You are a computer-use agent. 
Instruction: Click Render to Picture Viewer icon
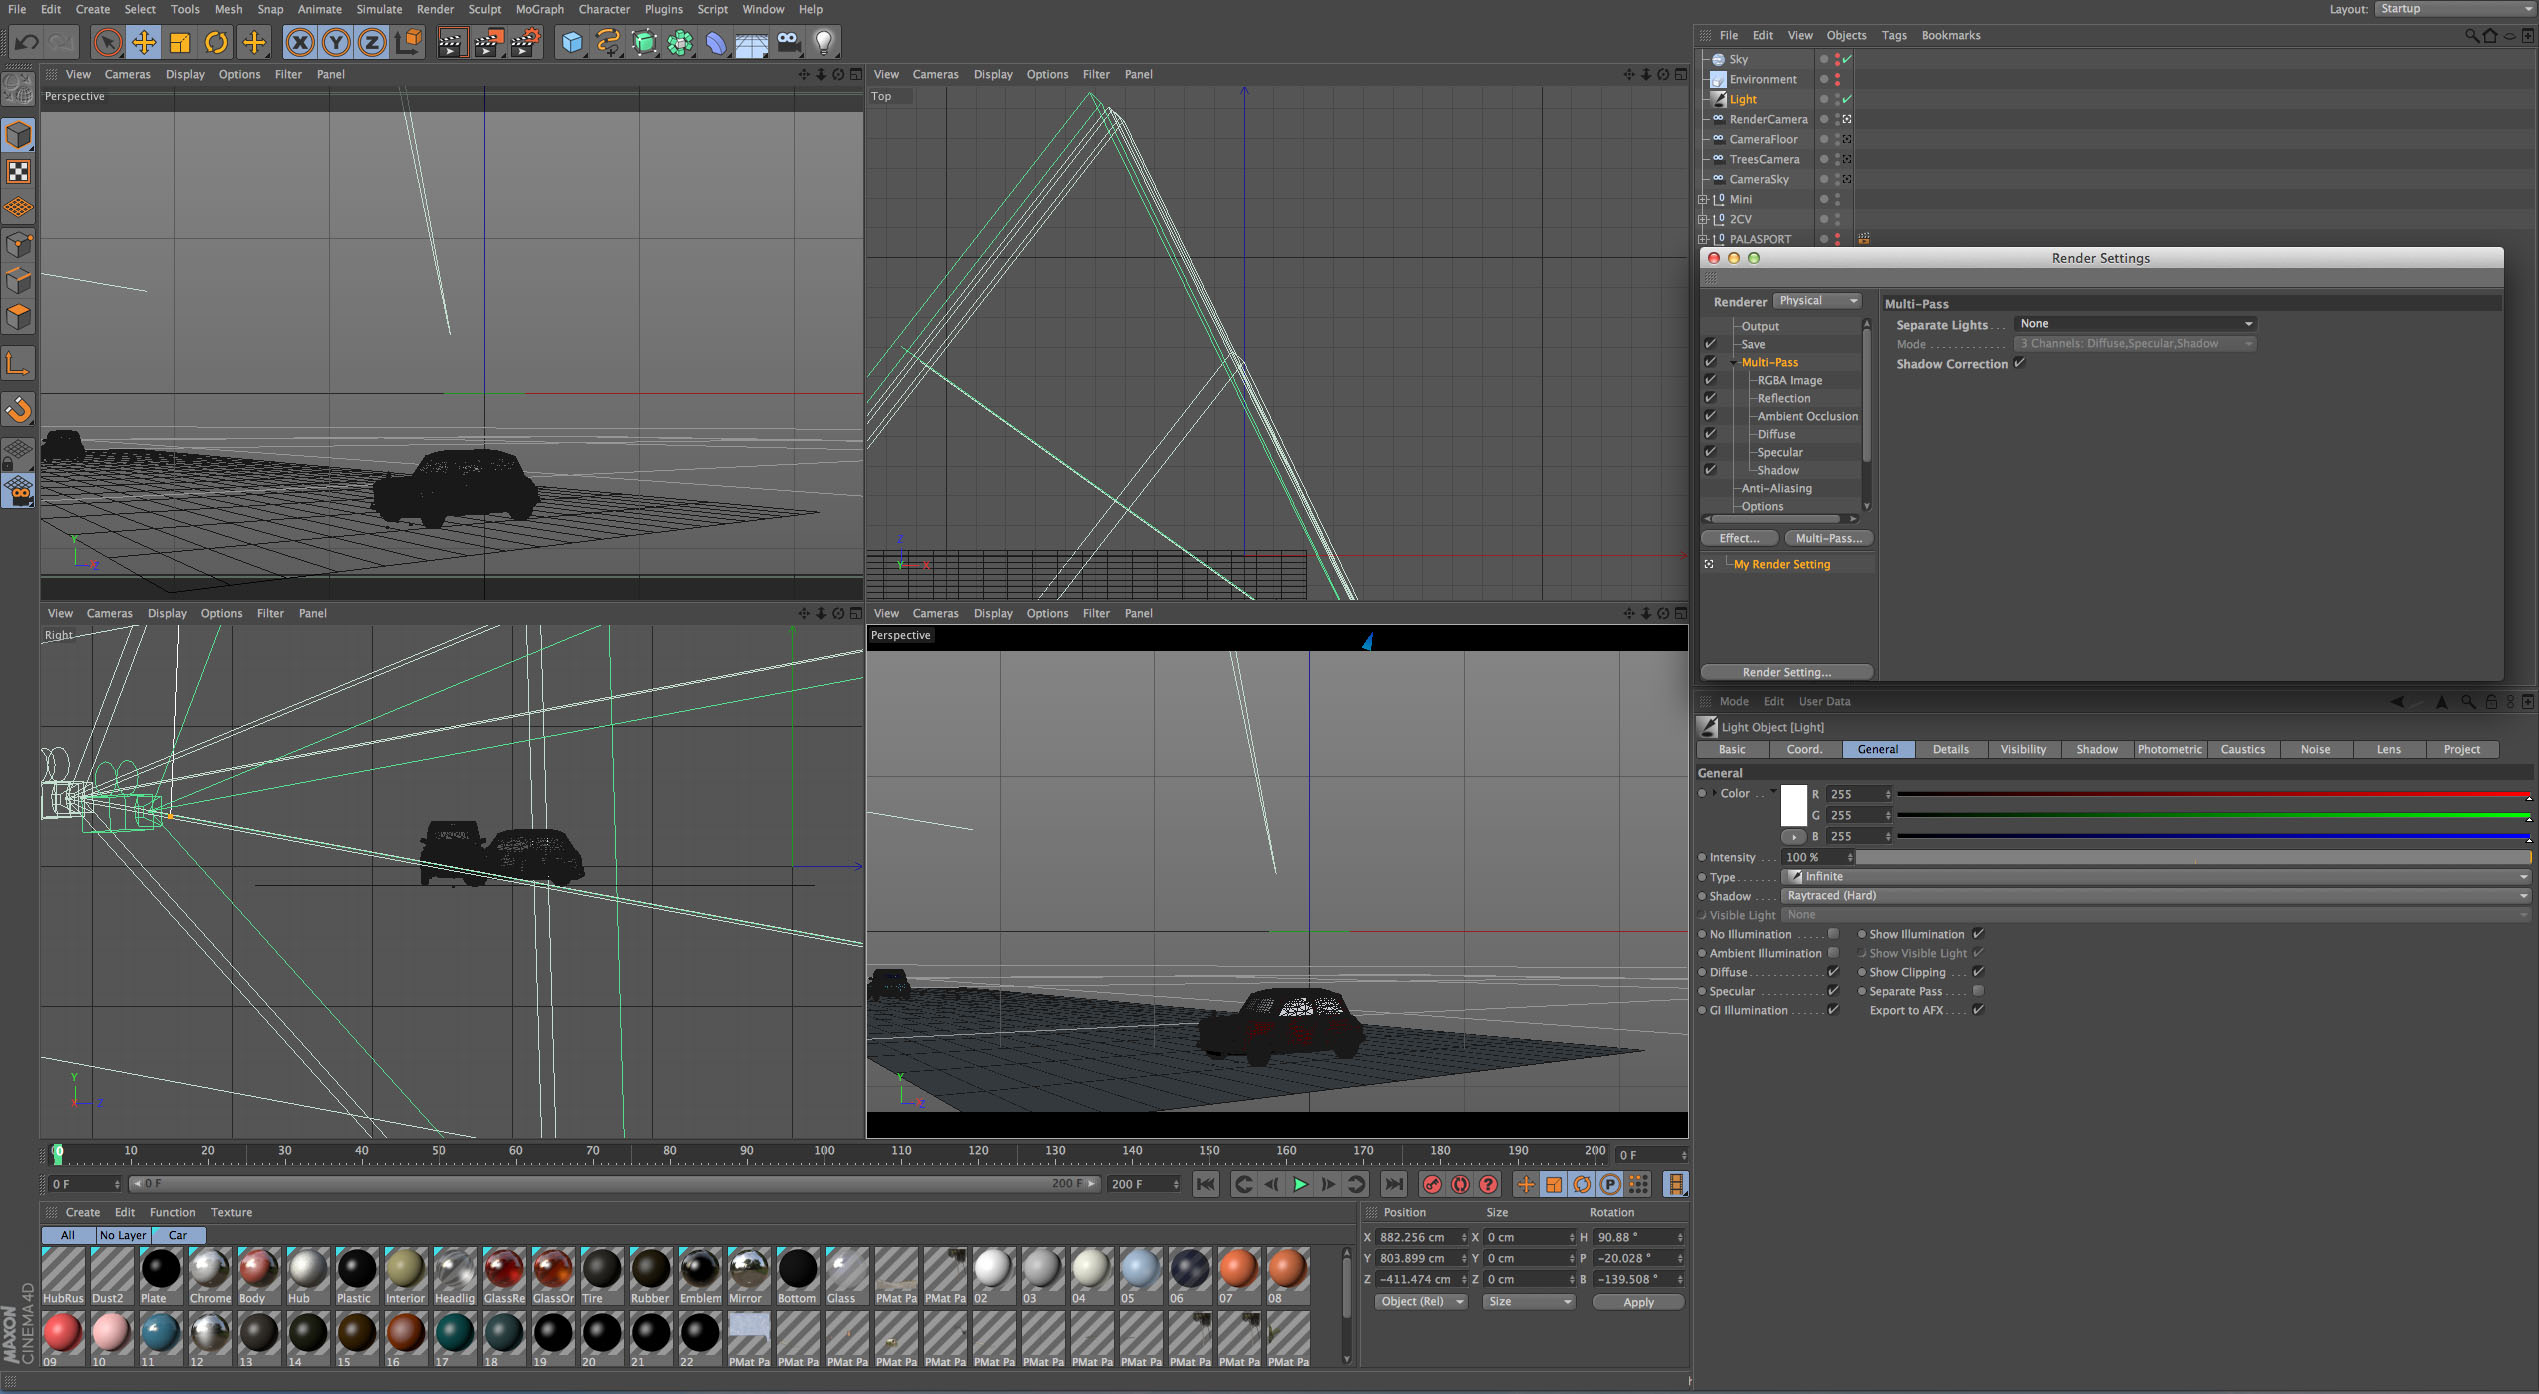coord(488,42)
